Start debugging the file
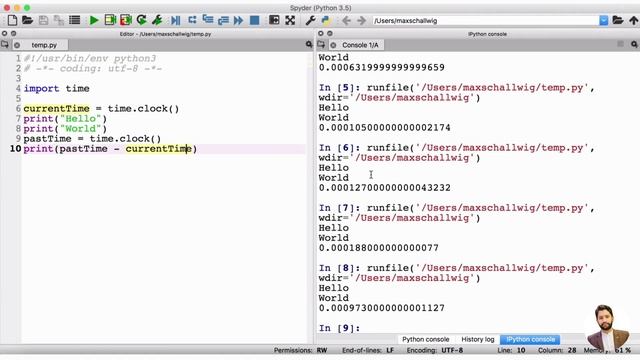Image resolution: width=640 pixels, height=360 pixels. point(176,20)
